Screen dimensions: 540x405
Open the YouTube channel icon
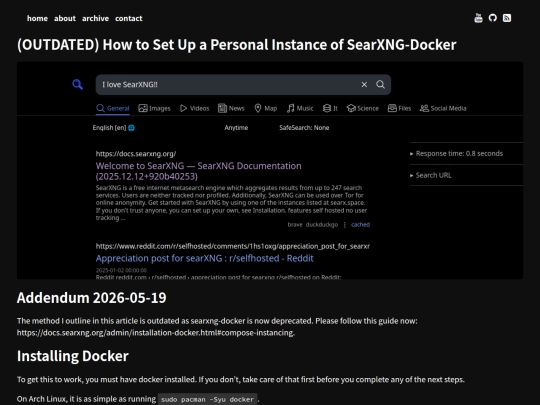[478, 18]
